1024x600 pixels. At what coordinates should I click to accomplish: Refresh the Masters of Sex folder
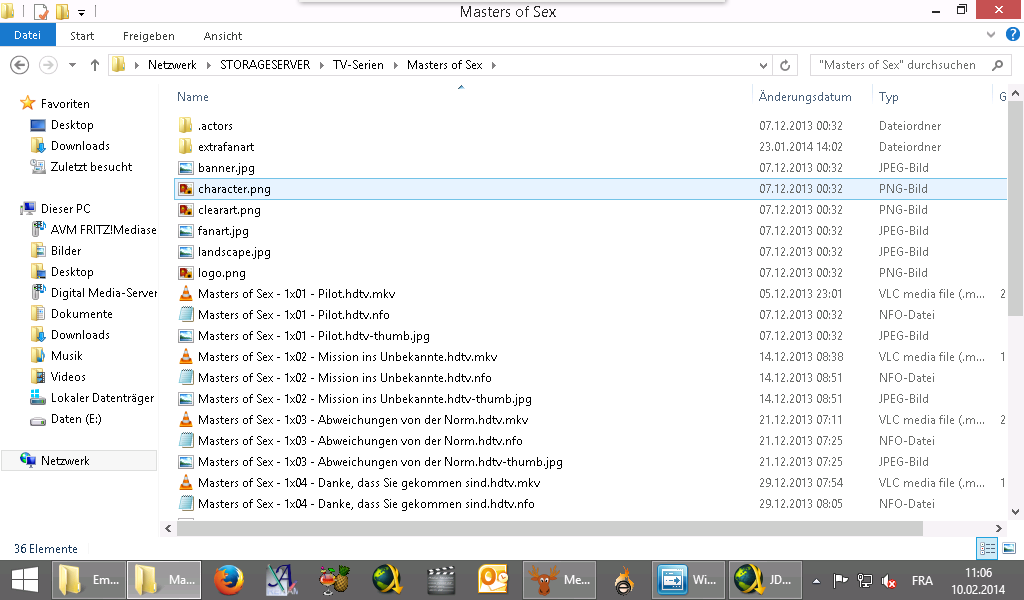click(x=785, y=65)
